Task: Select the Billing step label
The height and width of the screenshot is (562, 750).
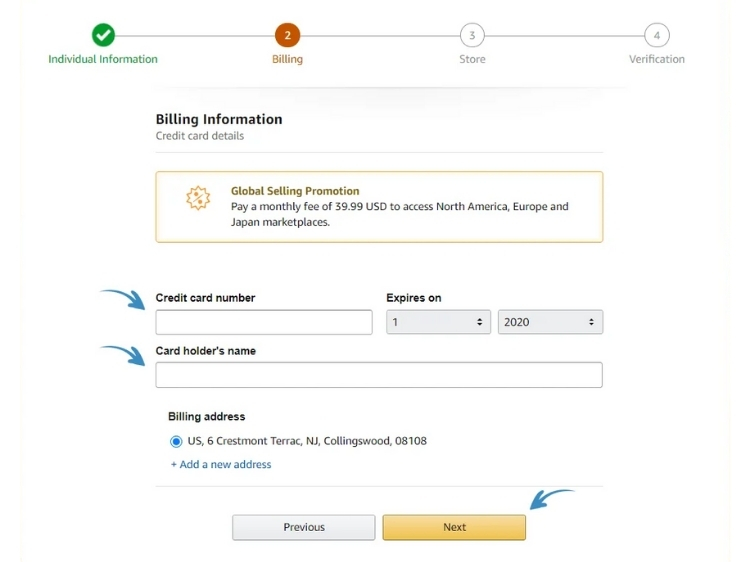Action: 287,59
